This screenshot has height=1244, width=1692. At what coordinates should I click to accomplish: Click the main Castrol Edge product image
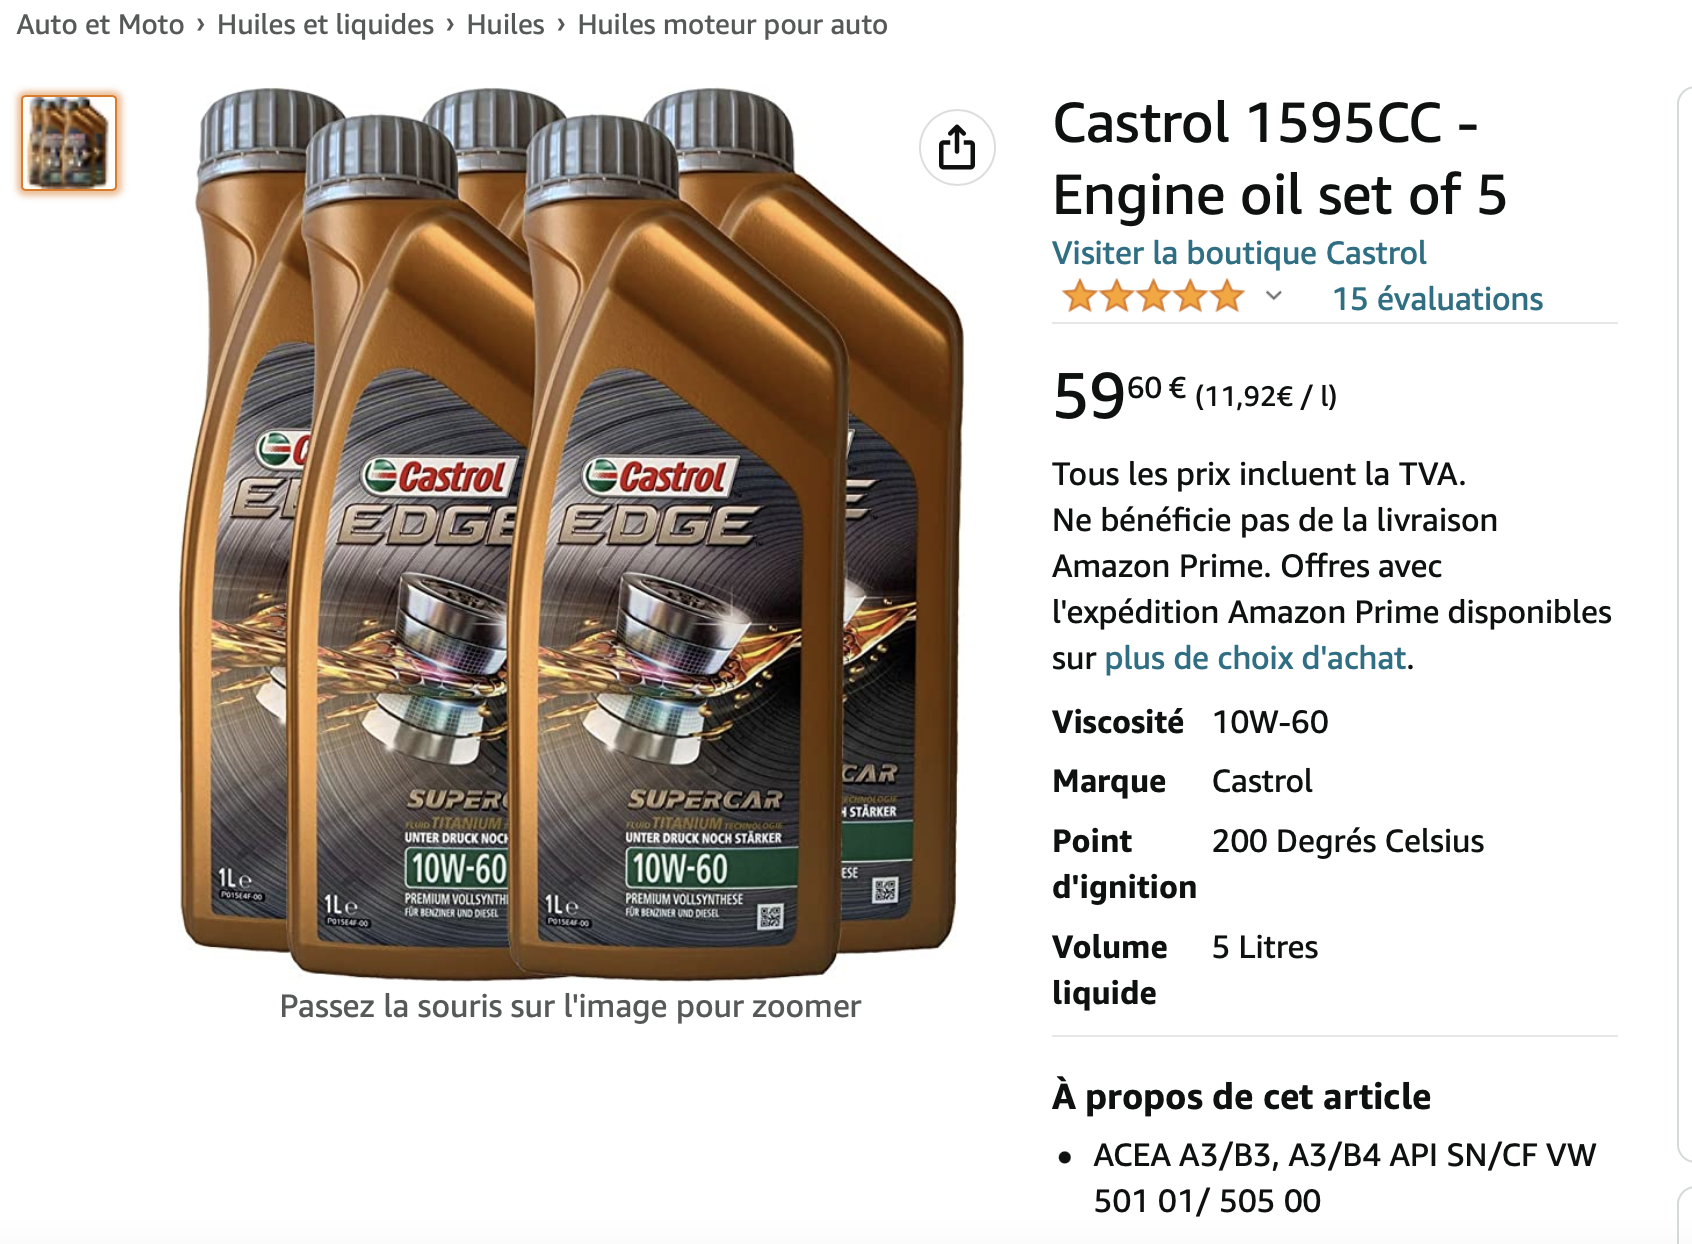(x=571, y=533)
